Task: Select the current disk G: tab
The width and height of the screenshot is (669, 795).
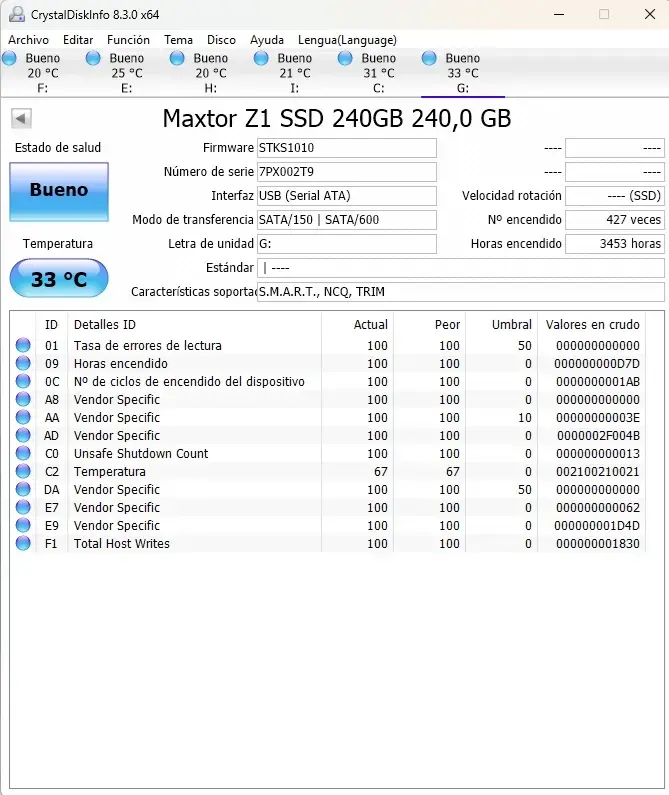Action: click(463, 73)
